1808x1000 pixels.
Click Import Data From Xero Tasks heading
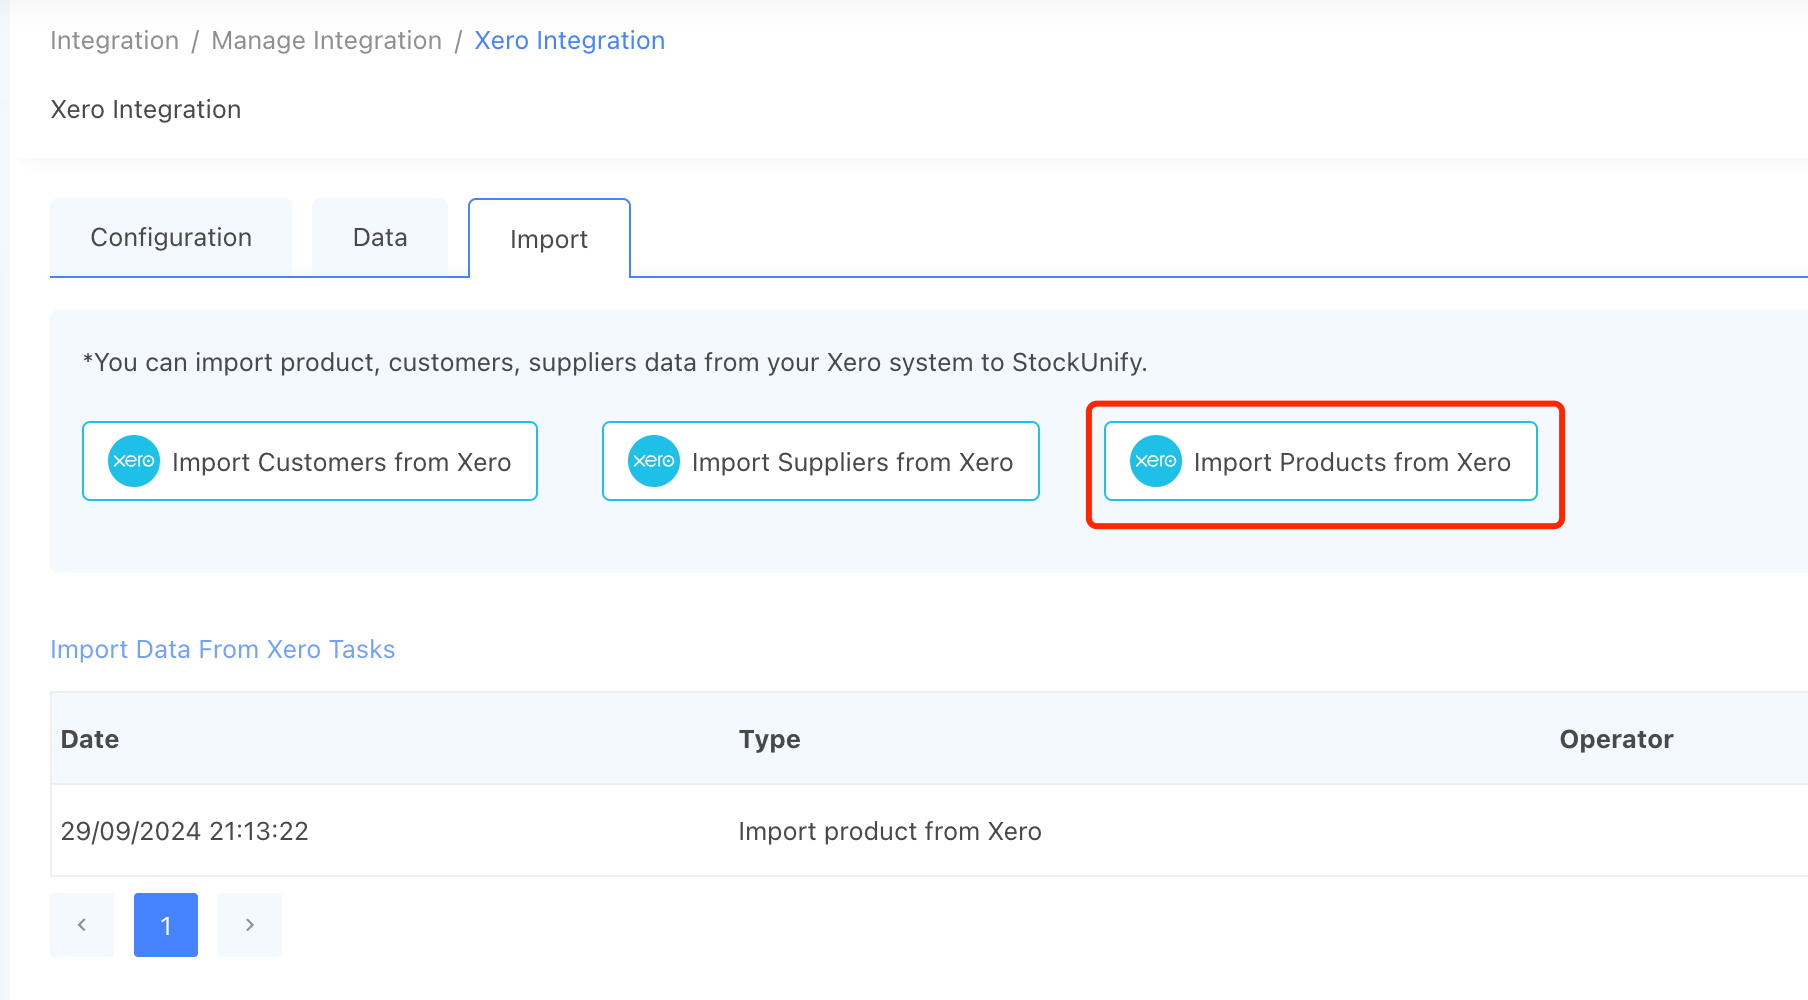click(x=223, y=650)
